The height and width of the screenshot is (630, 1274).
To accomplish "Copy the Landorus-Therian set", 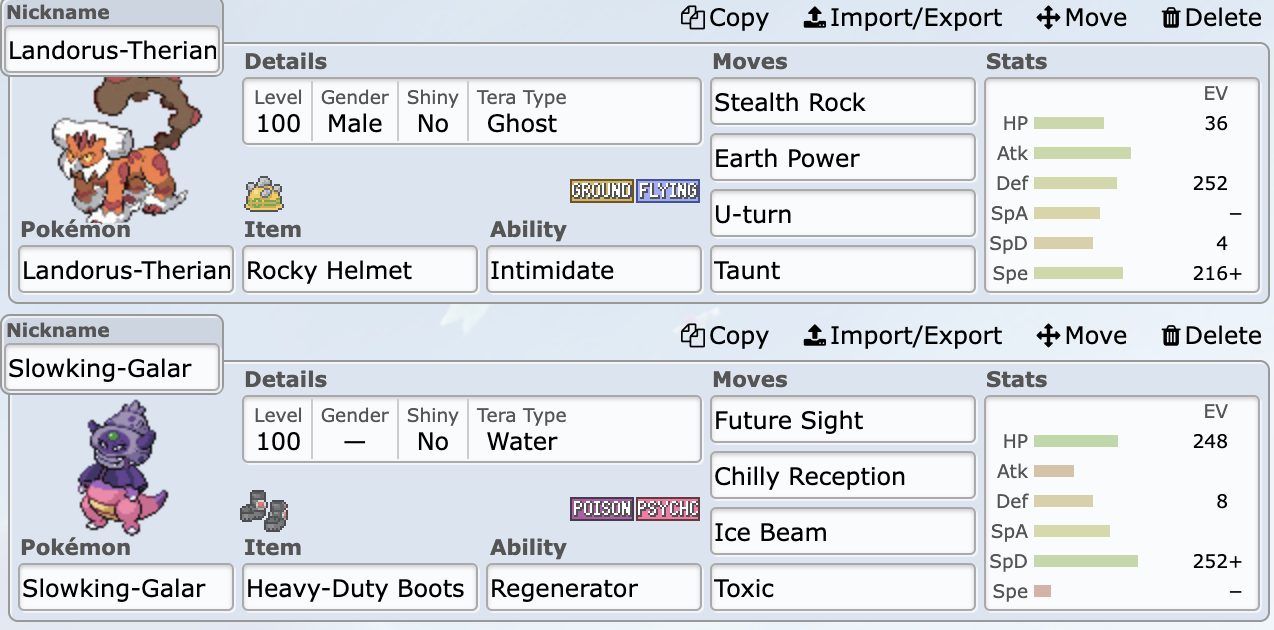I will point(725,18).
